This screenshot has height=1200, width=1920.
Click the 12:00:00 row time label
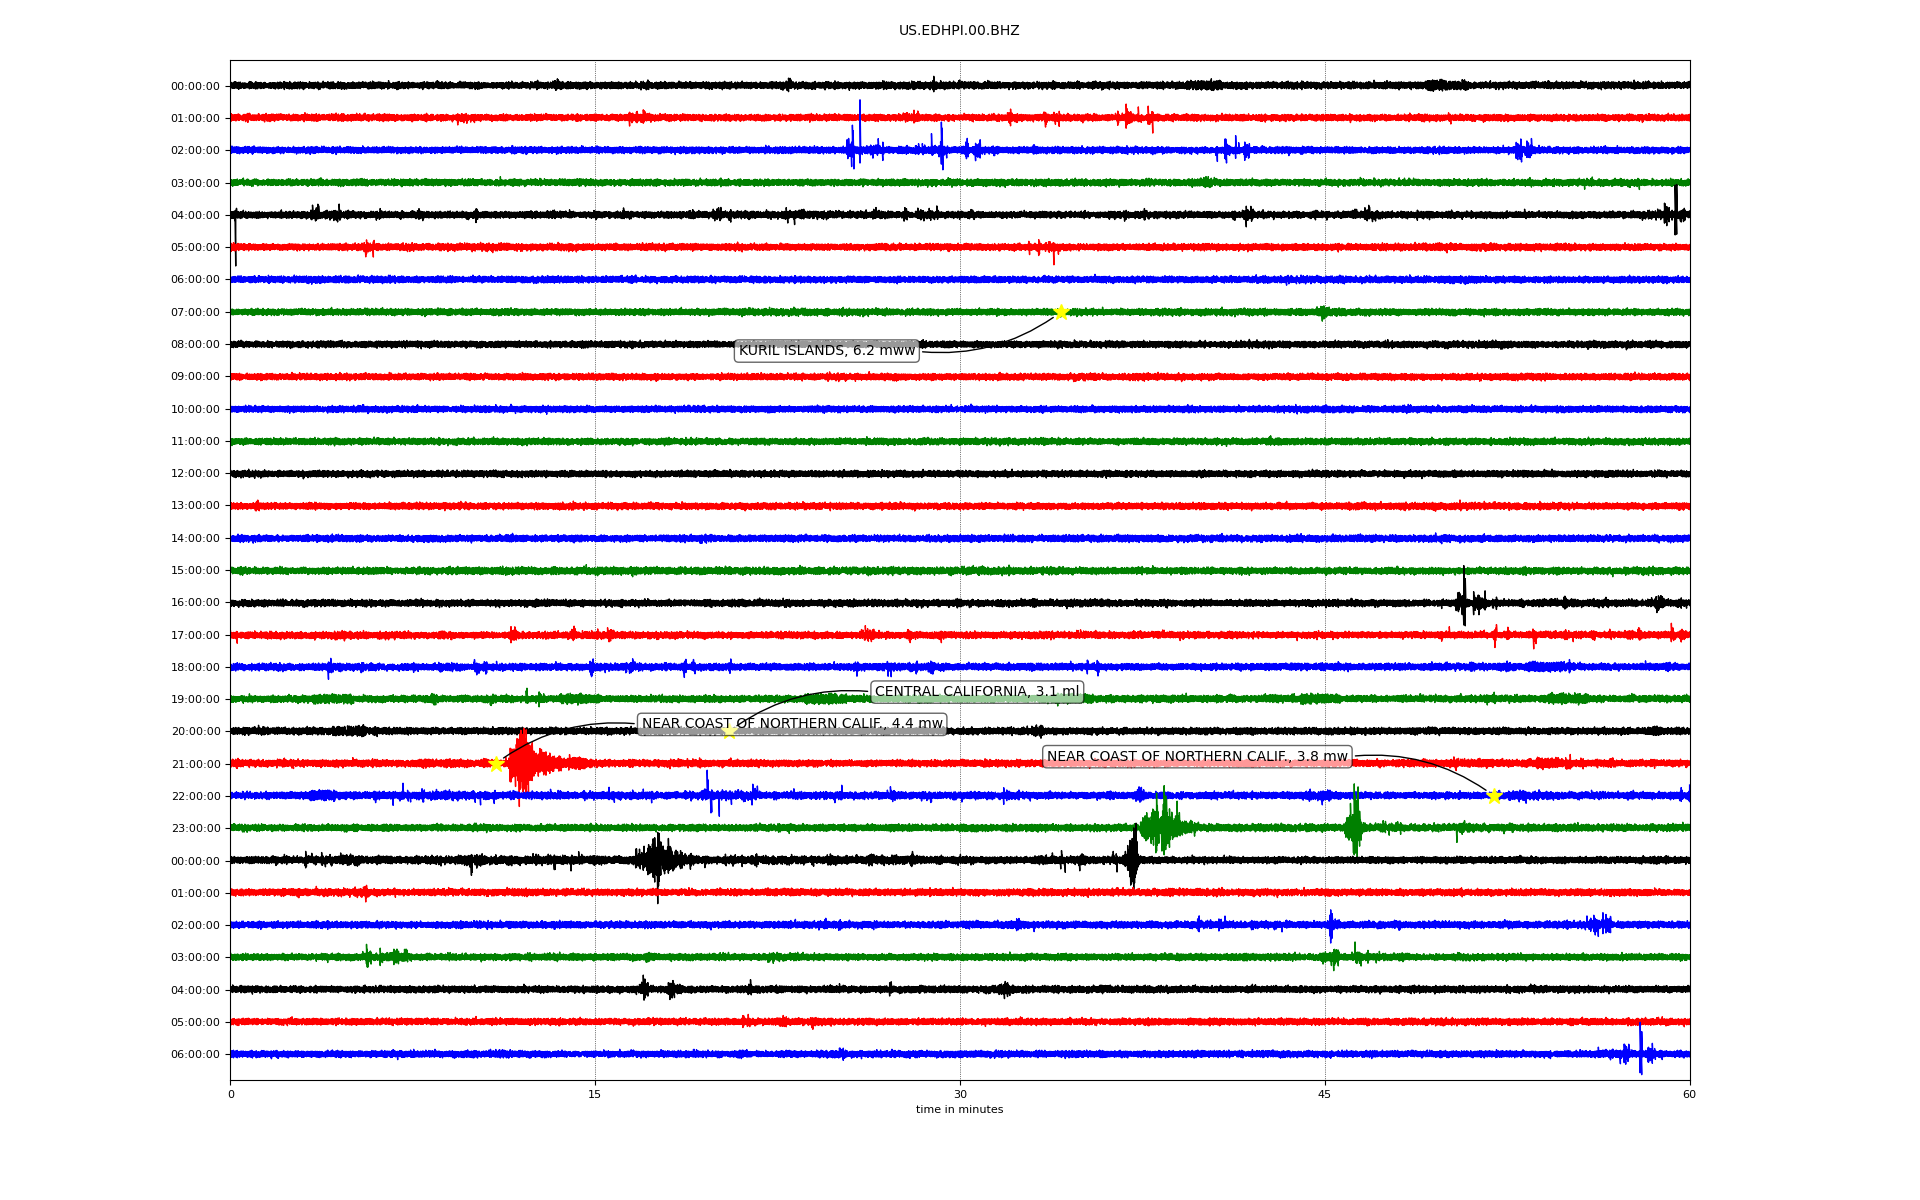click(x=195, y=474)
